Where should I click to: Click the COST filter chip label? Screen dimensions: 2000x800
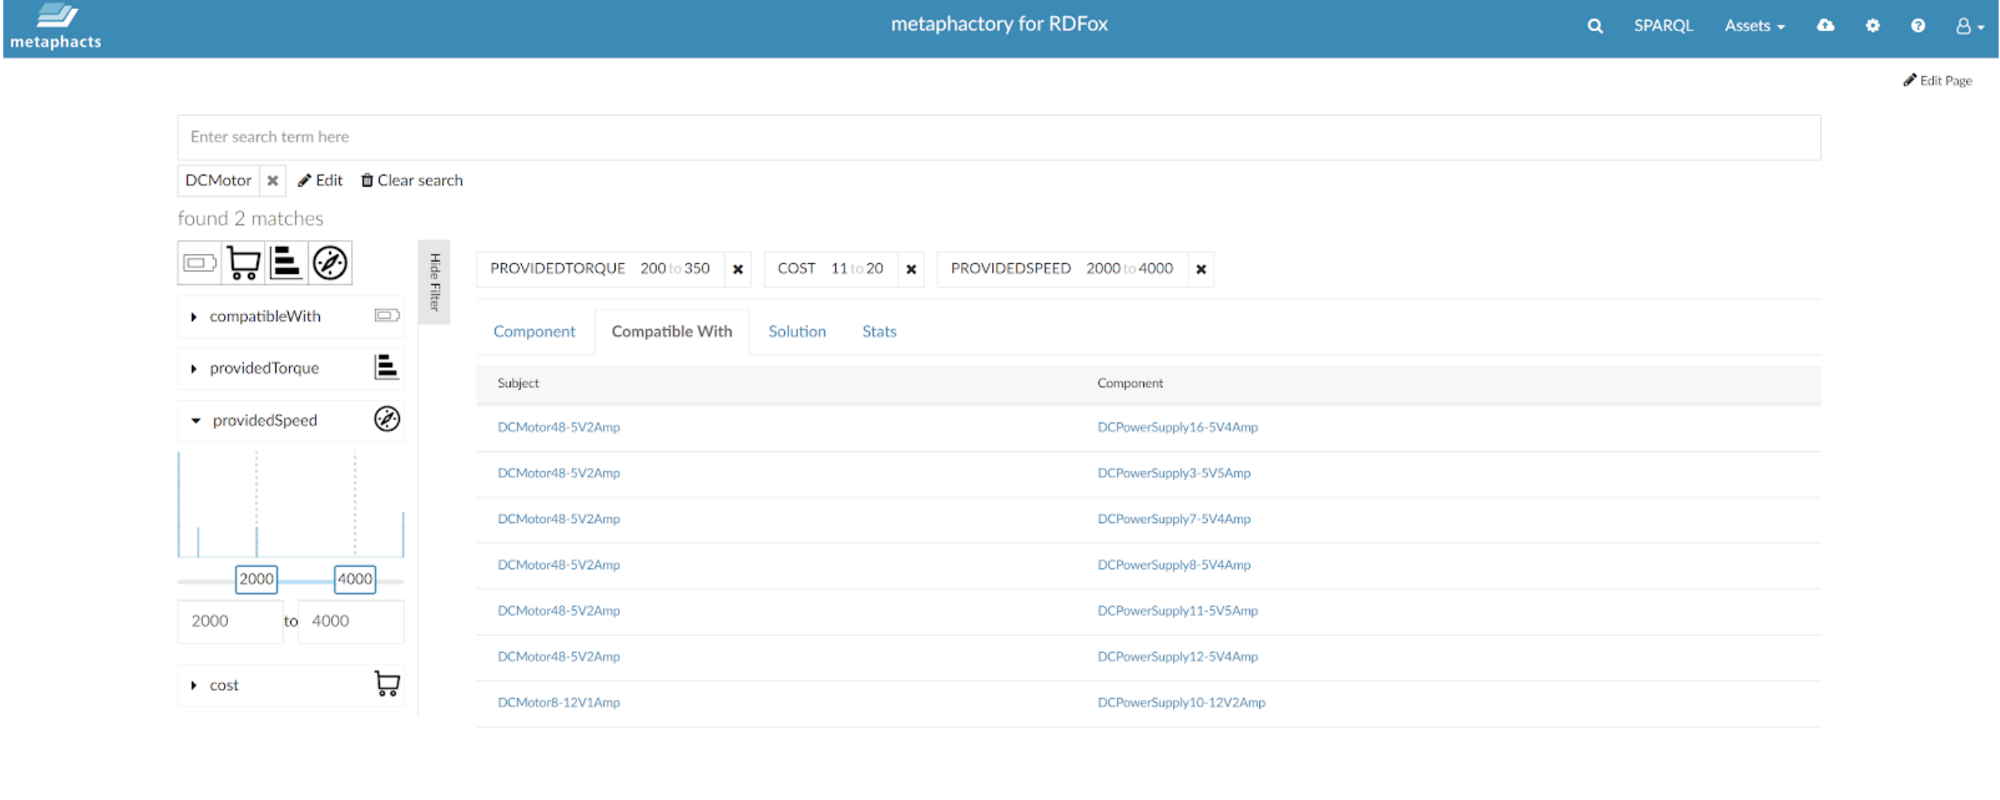tap(797, 269)
